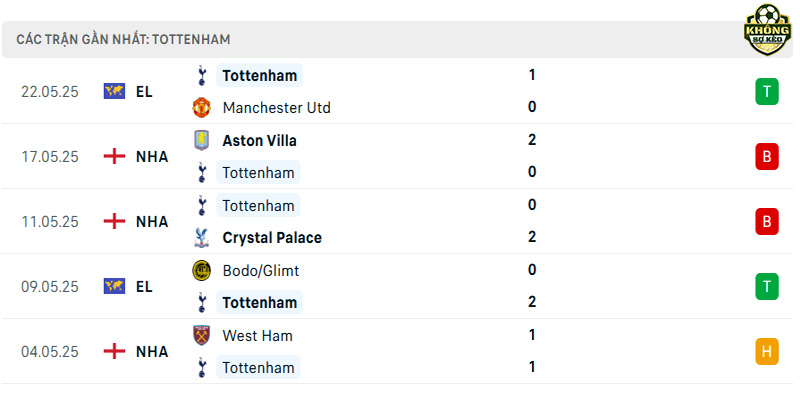
Task: Click the green T badge for Bodo/Glimt match
Action: (767, 286)
